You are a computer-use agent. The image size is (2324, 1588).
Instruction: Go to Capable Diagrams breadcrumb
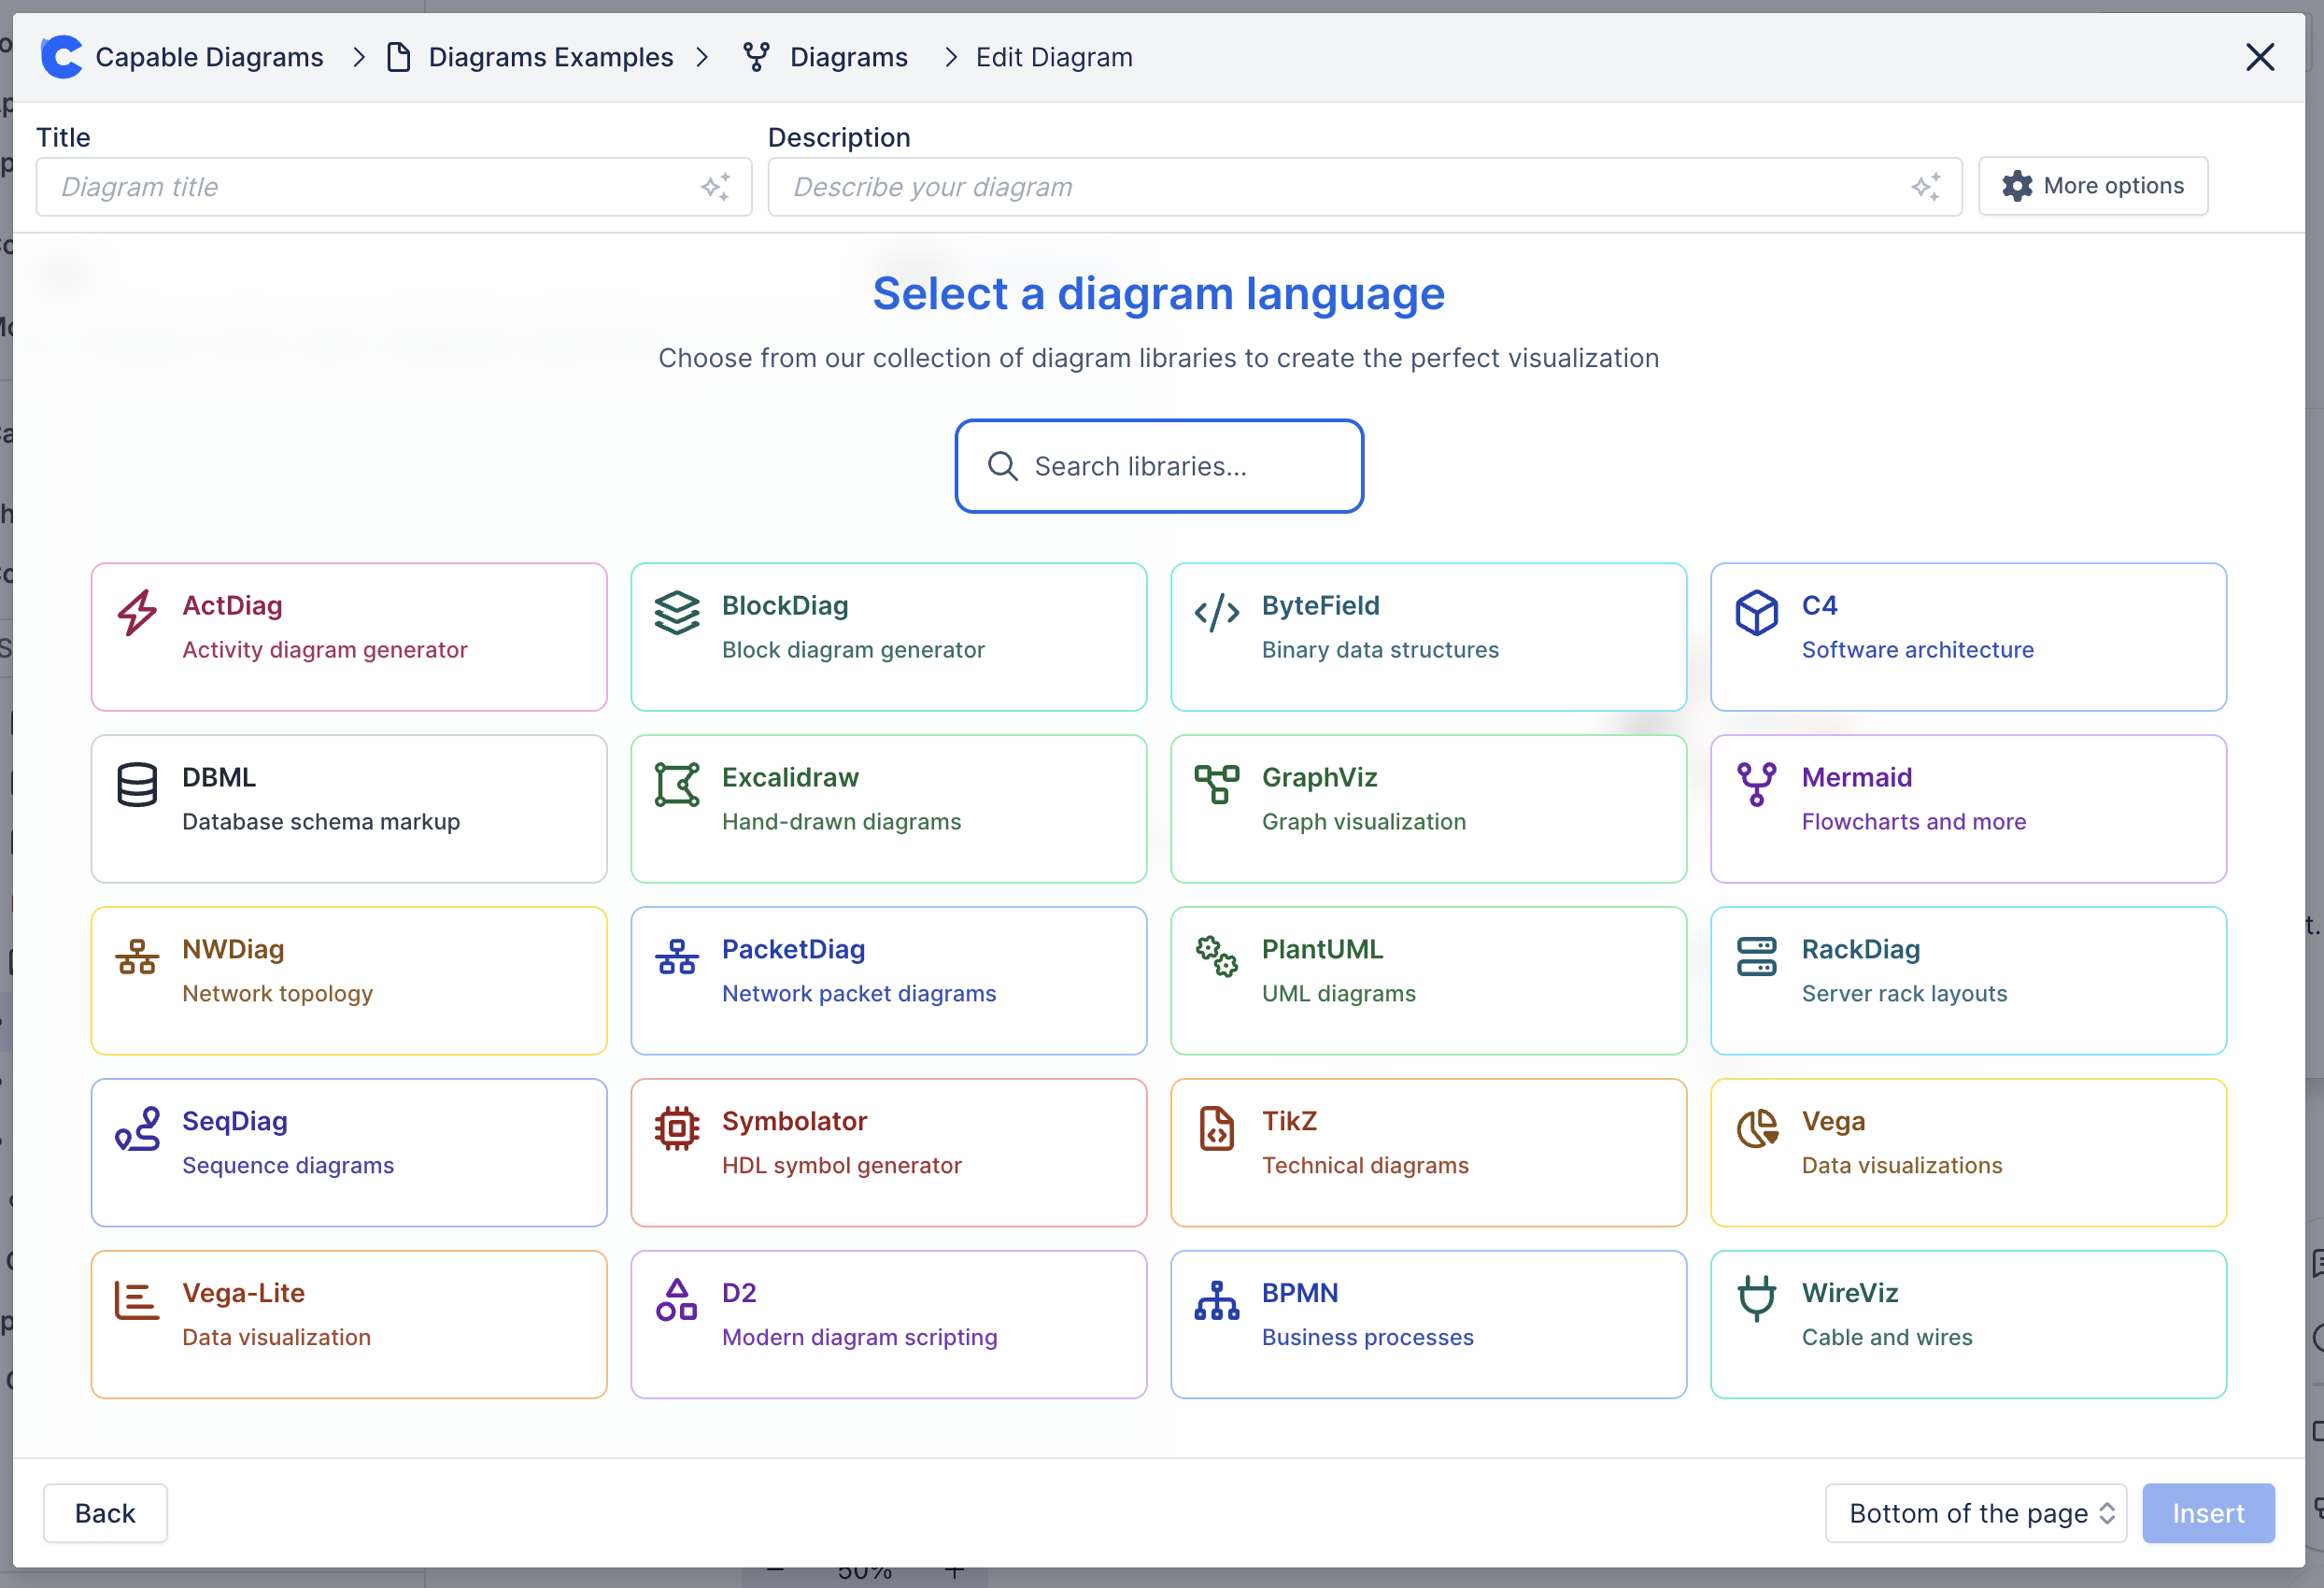(x=209, y=57)
